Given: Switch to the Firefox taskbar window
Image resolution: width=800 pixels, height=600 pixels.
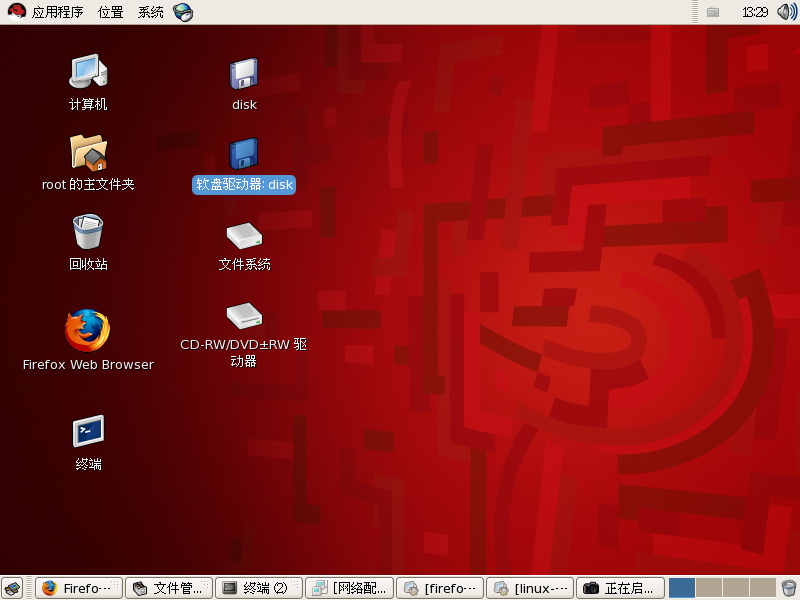Looking at the screenshot, I should coord(77,587).
